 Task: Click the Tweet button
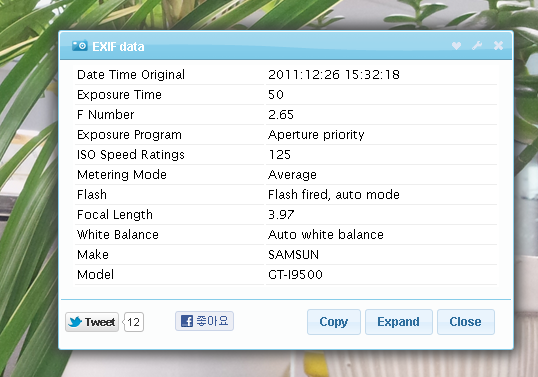coord(92,322)
